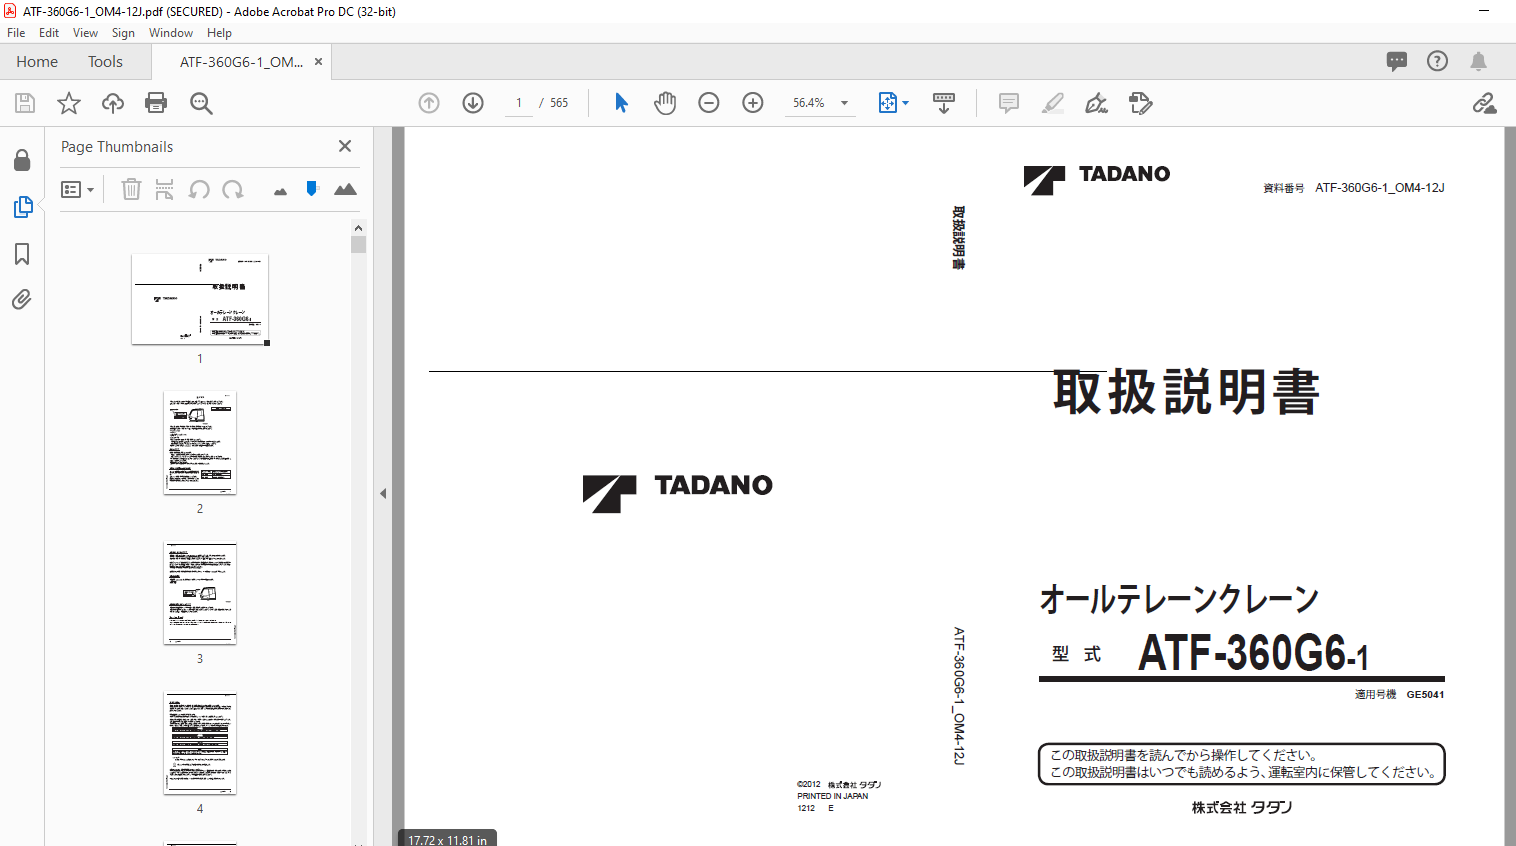Delete selected page with trash icon
This screenshot has width=1516, height=846.
(x=131, y=189)
